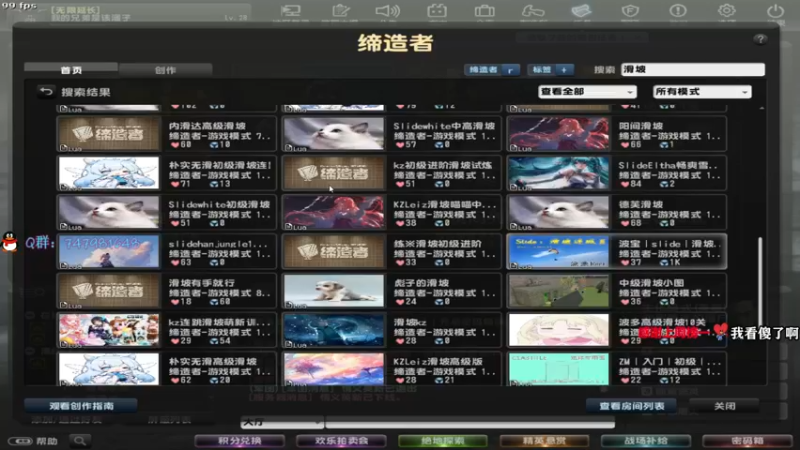Open the gear settings icon

tap(727, 11)
